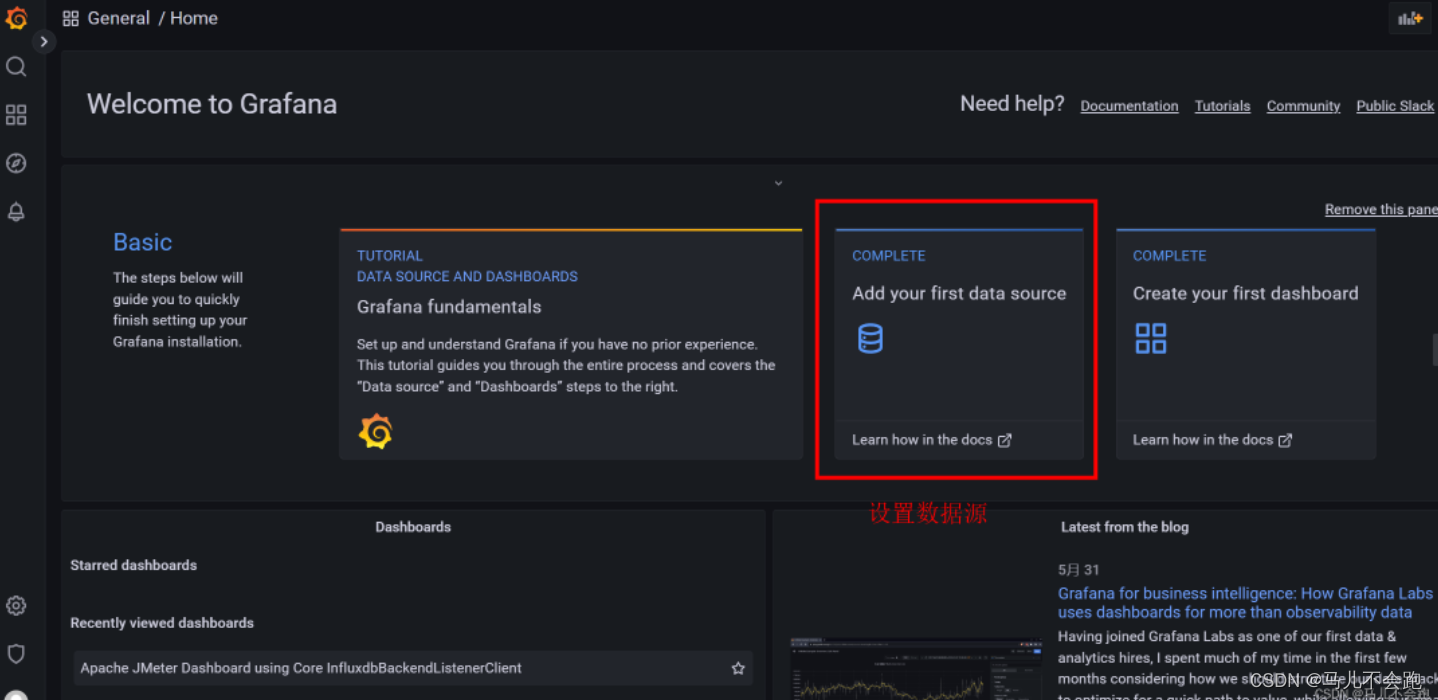Viewport: 1438px width, 700px height.
Task: Click the Add panel chart icon
Action: point(1410,19)
